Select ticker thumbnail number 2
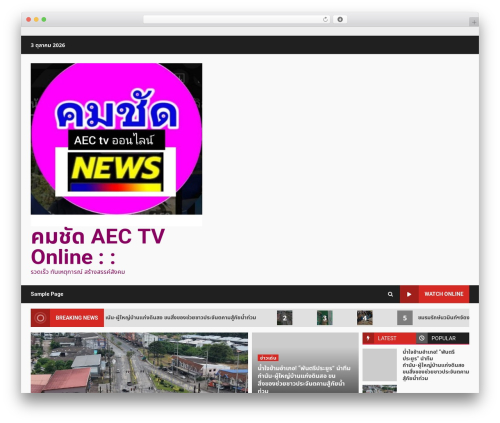The width and height of the screenshot is (500, 423). coord(284,318)
